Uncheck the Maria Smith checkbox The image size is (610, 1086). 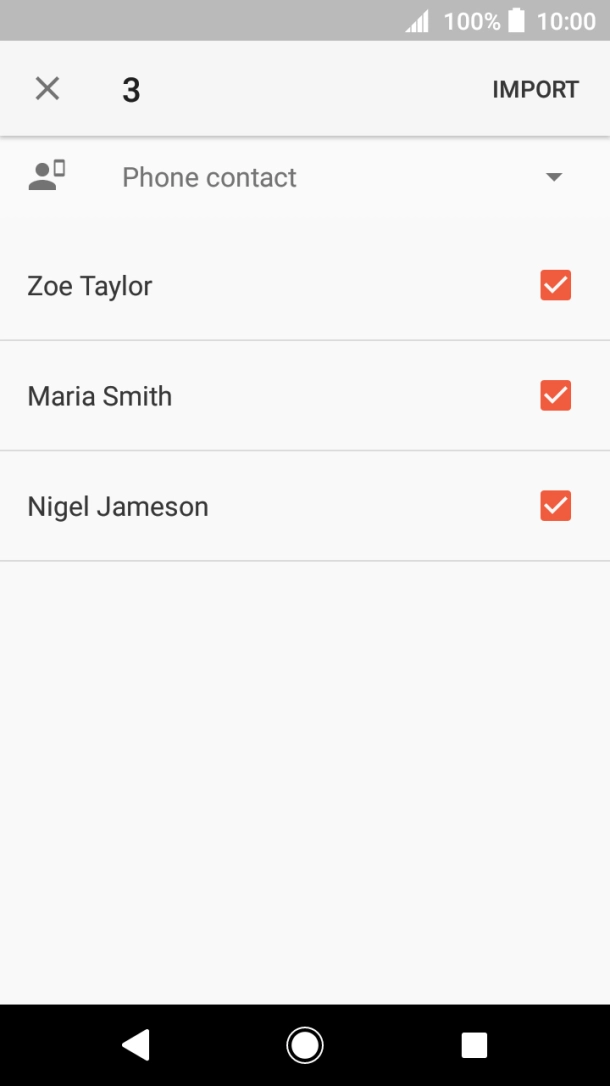[555, 396]
